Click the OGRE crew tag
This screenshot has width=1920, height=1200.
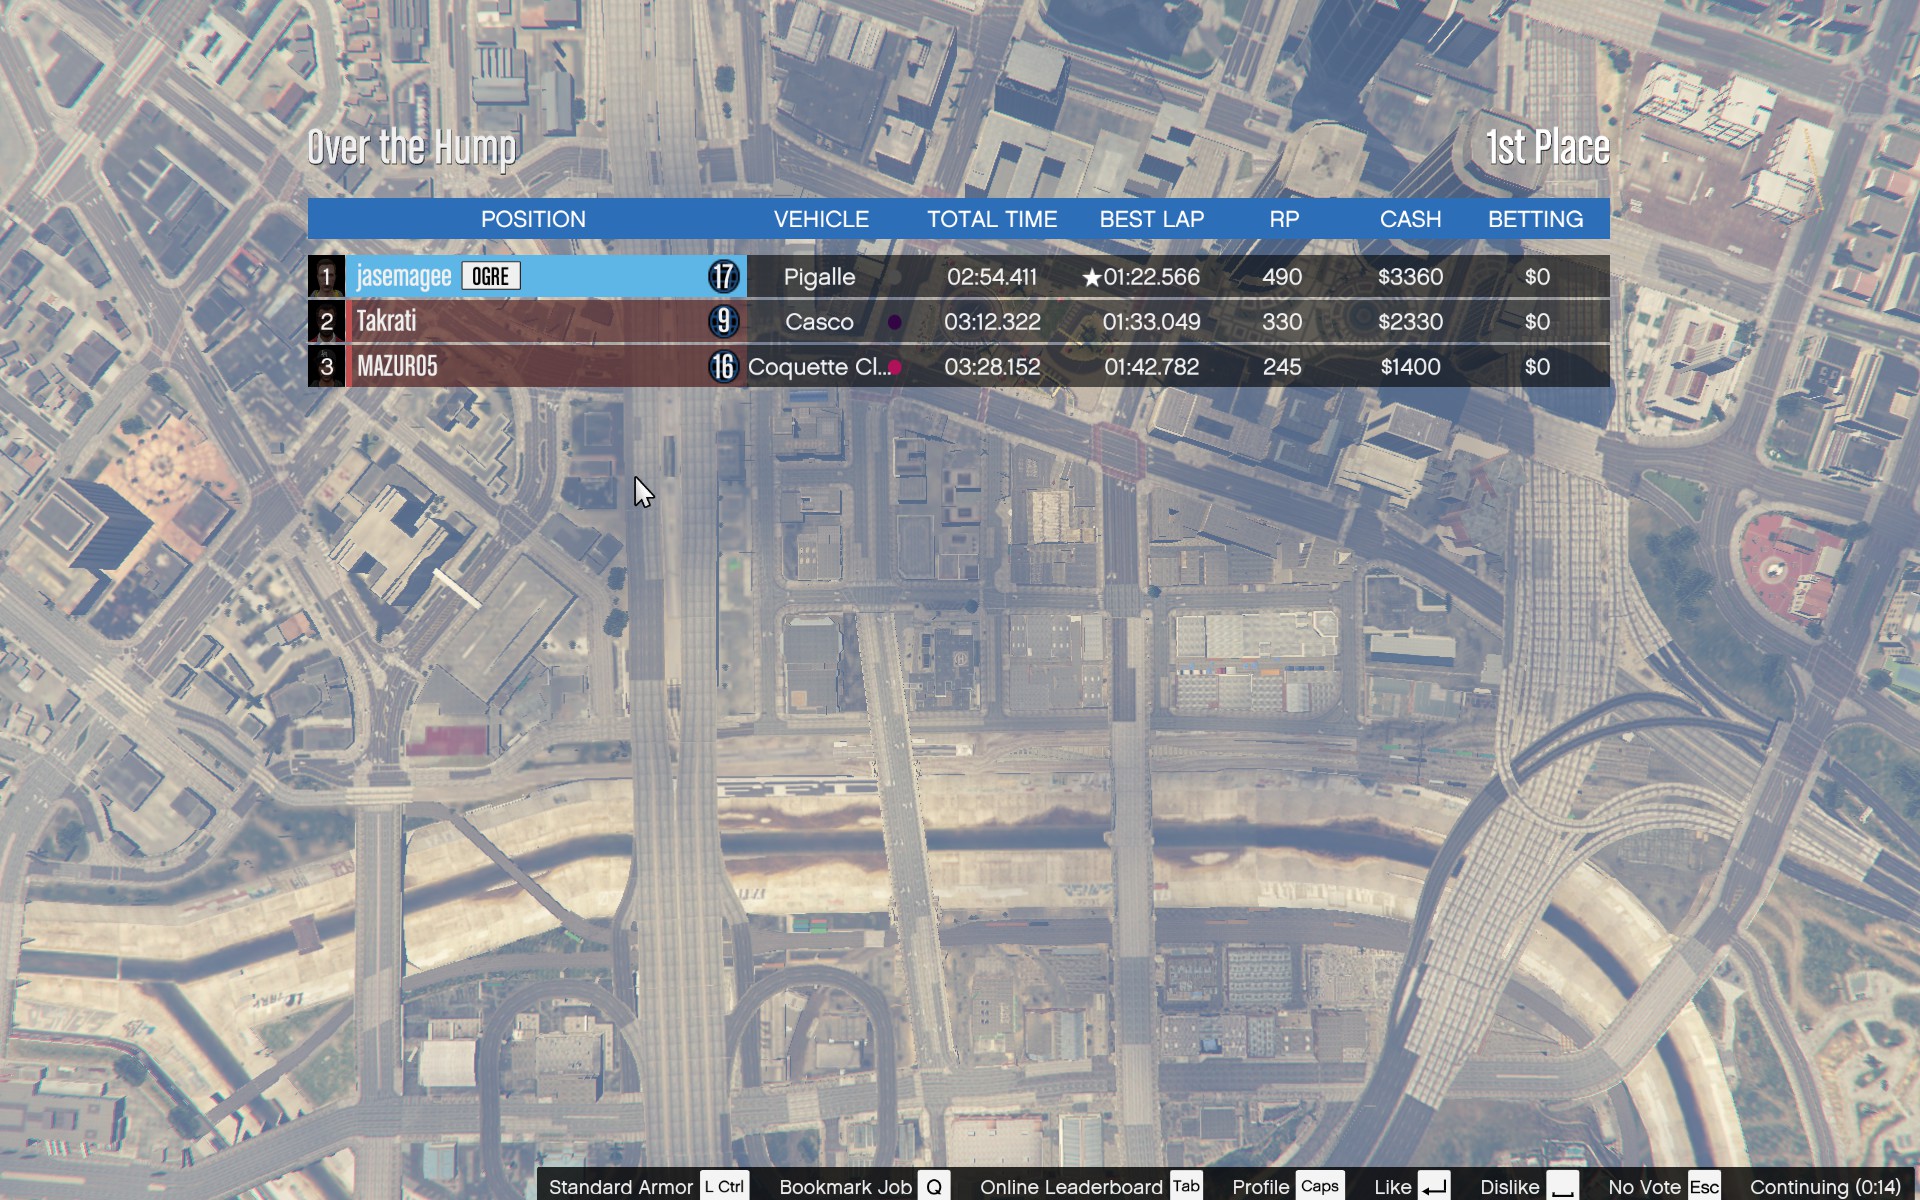point(490,276)
